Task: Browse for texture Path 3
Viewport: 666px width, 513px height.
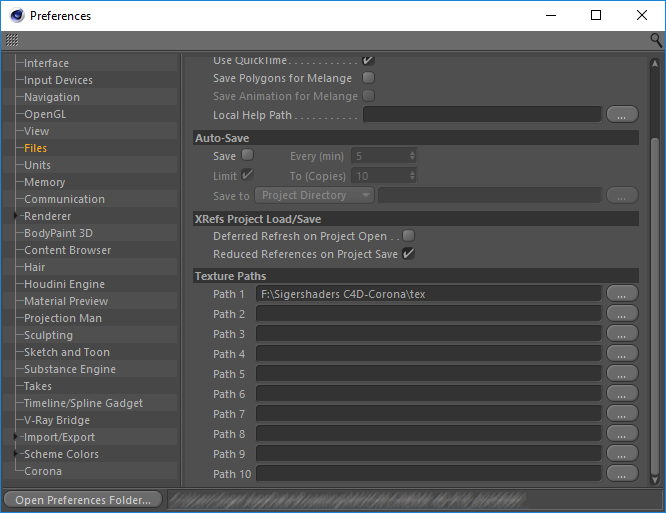Action: pyautogui.click(x=622, y=333)
